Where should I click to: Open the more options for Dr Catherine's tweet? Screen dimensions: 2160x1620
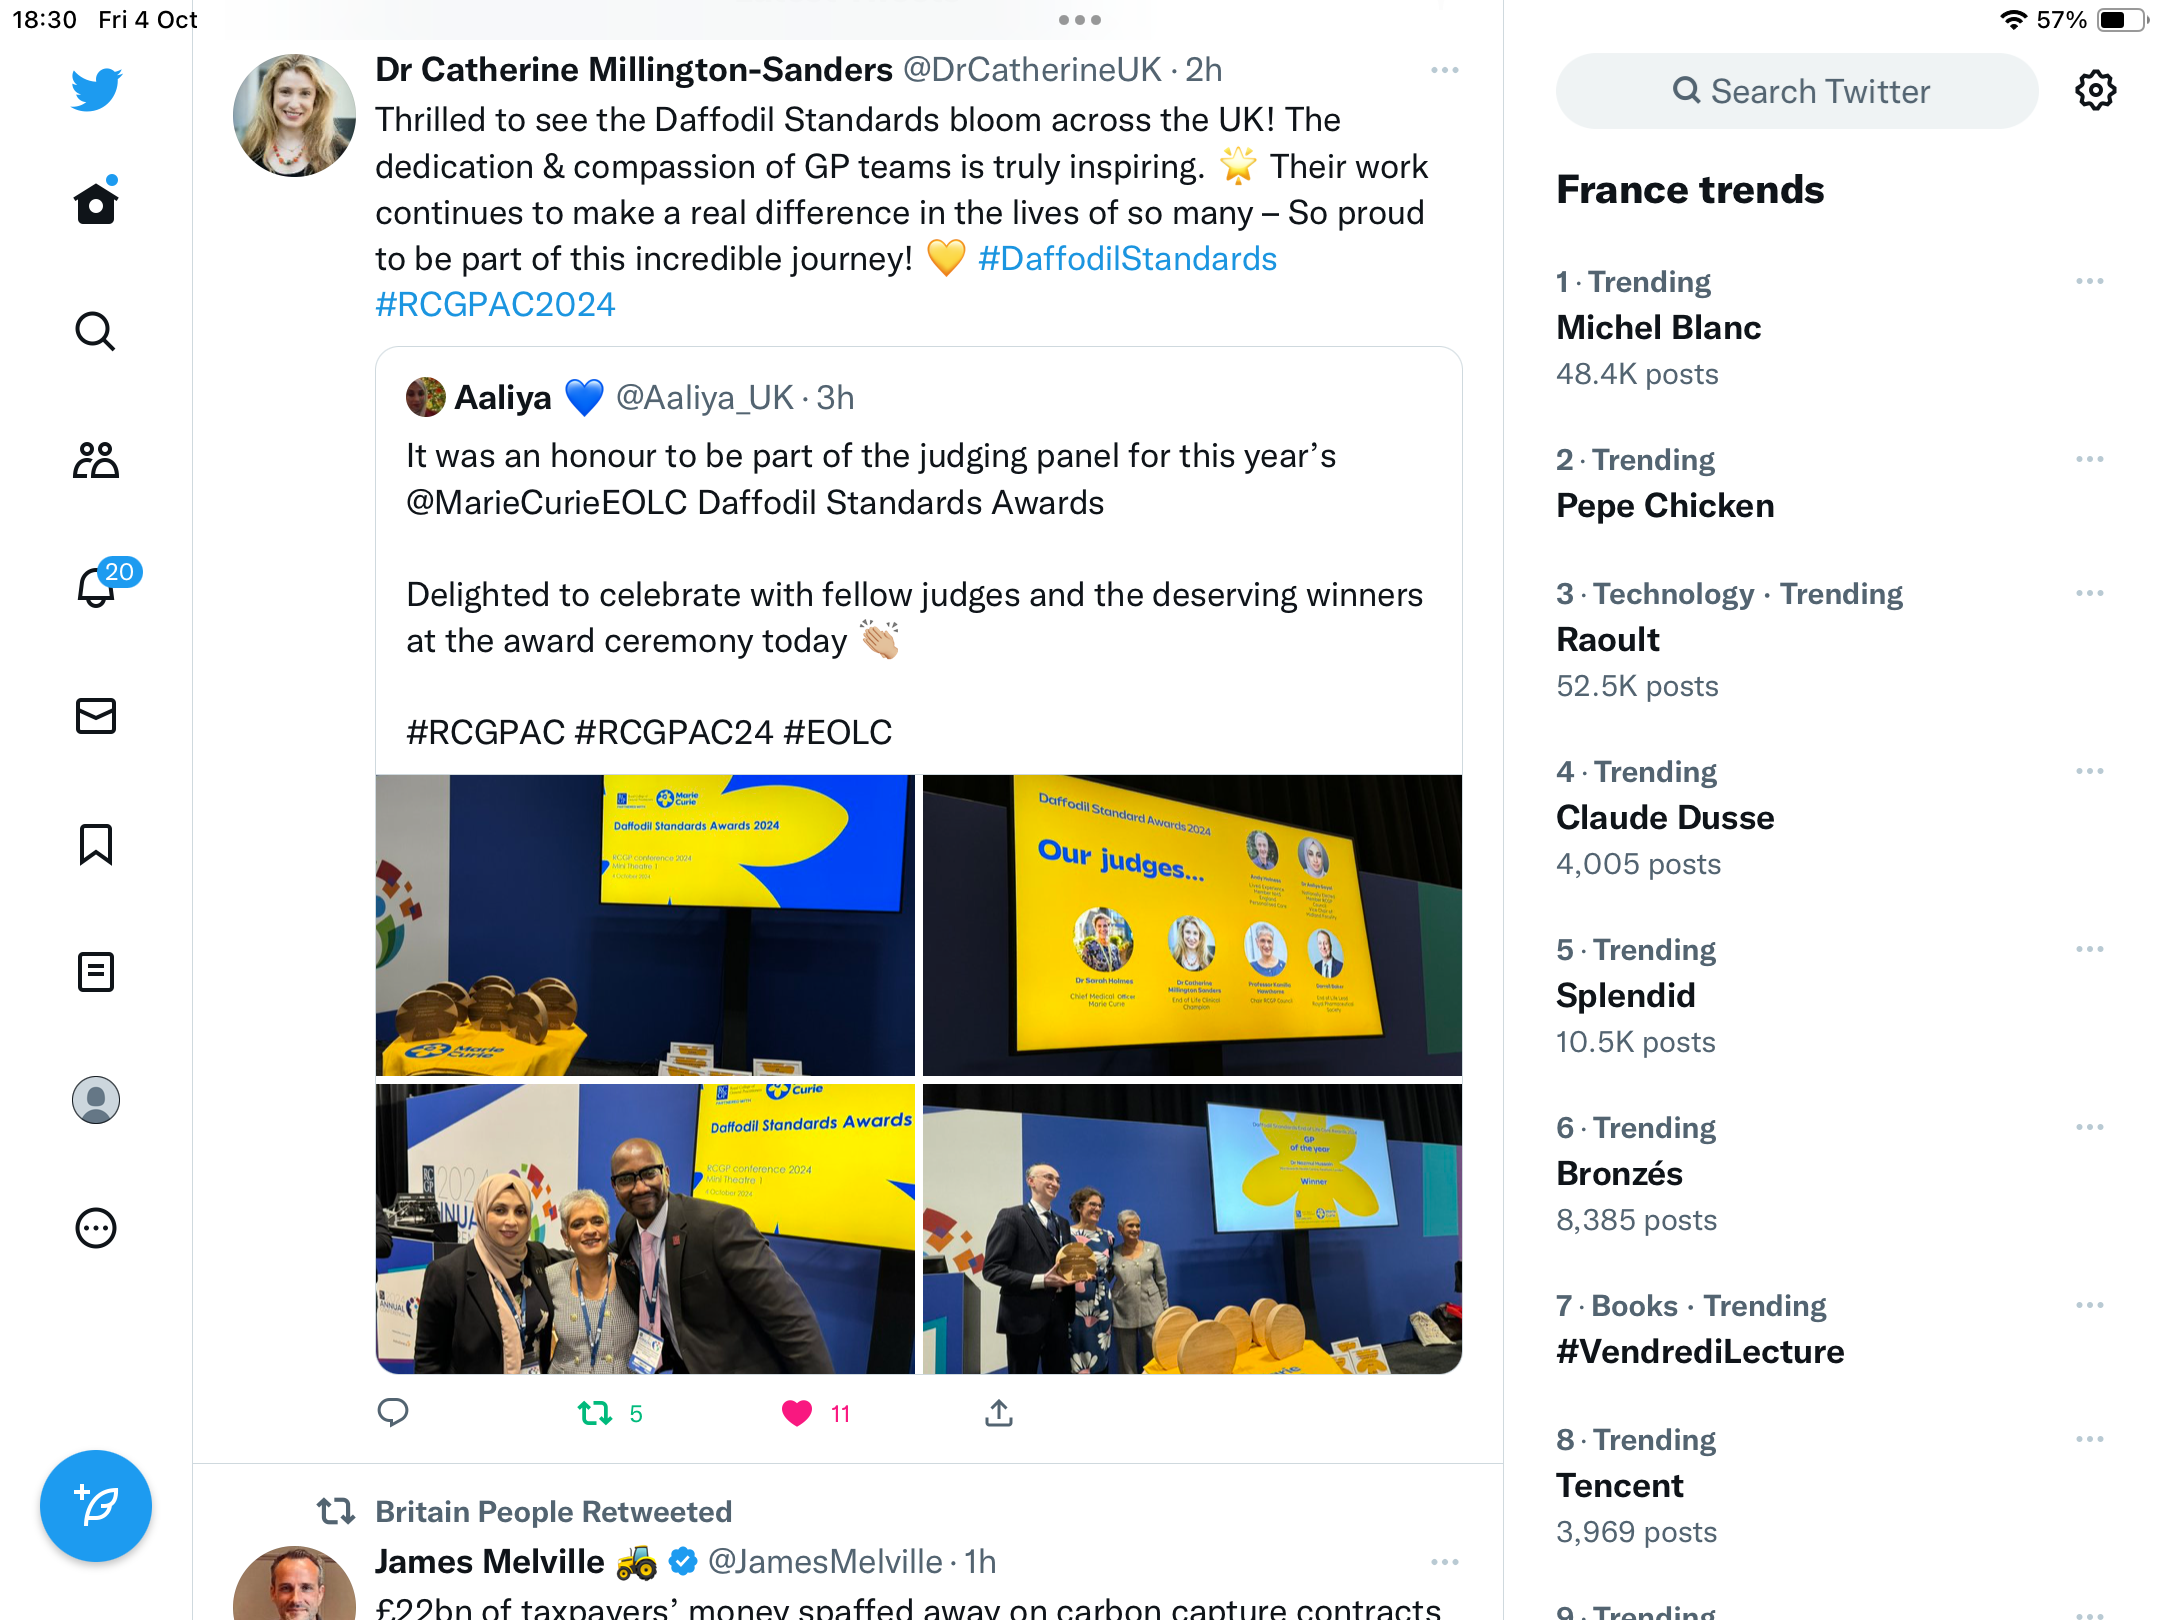(1444, 70)
